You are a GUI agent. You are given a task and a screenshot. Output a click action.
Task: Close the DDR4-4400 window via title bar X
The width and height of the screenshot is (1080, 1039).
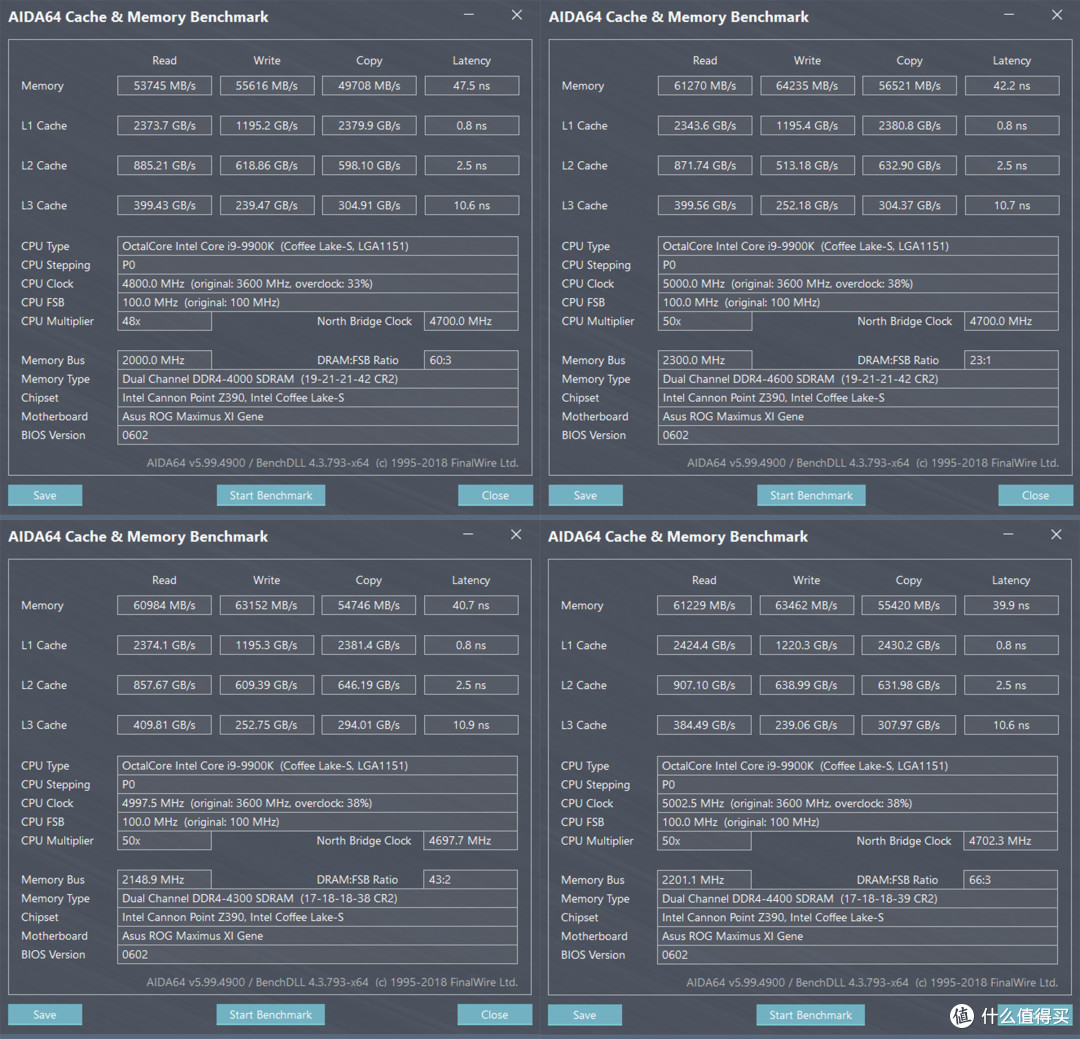1056,535
